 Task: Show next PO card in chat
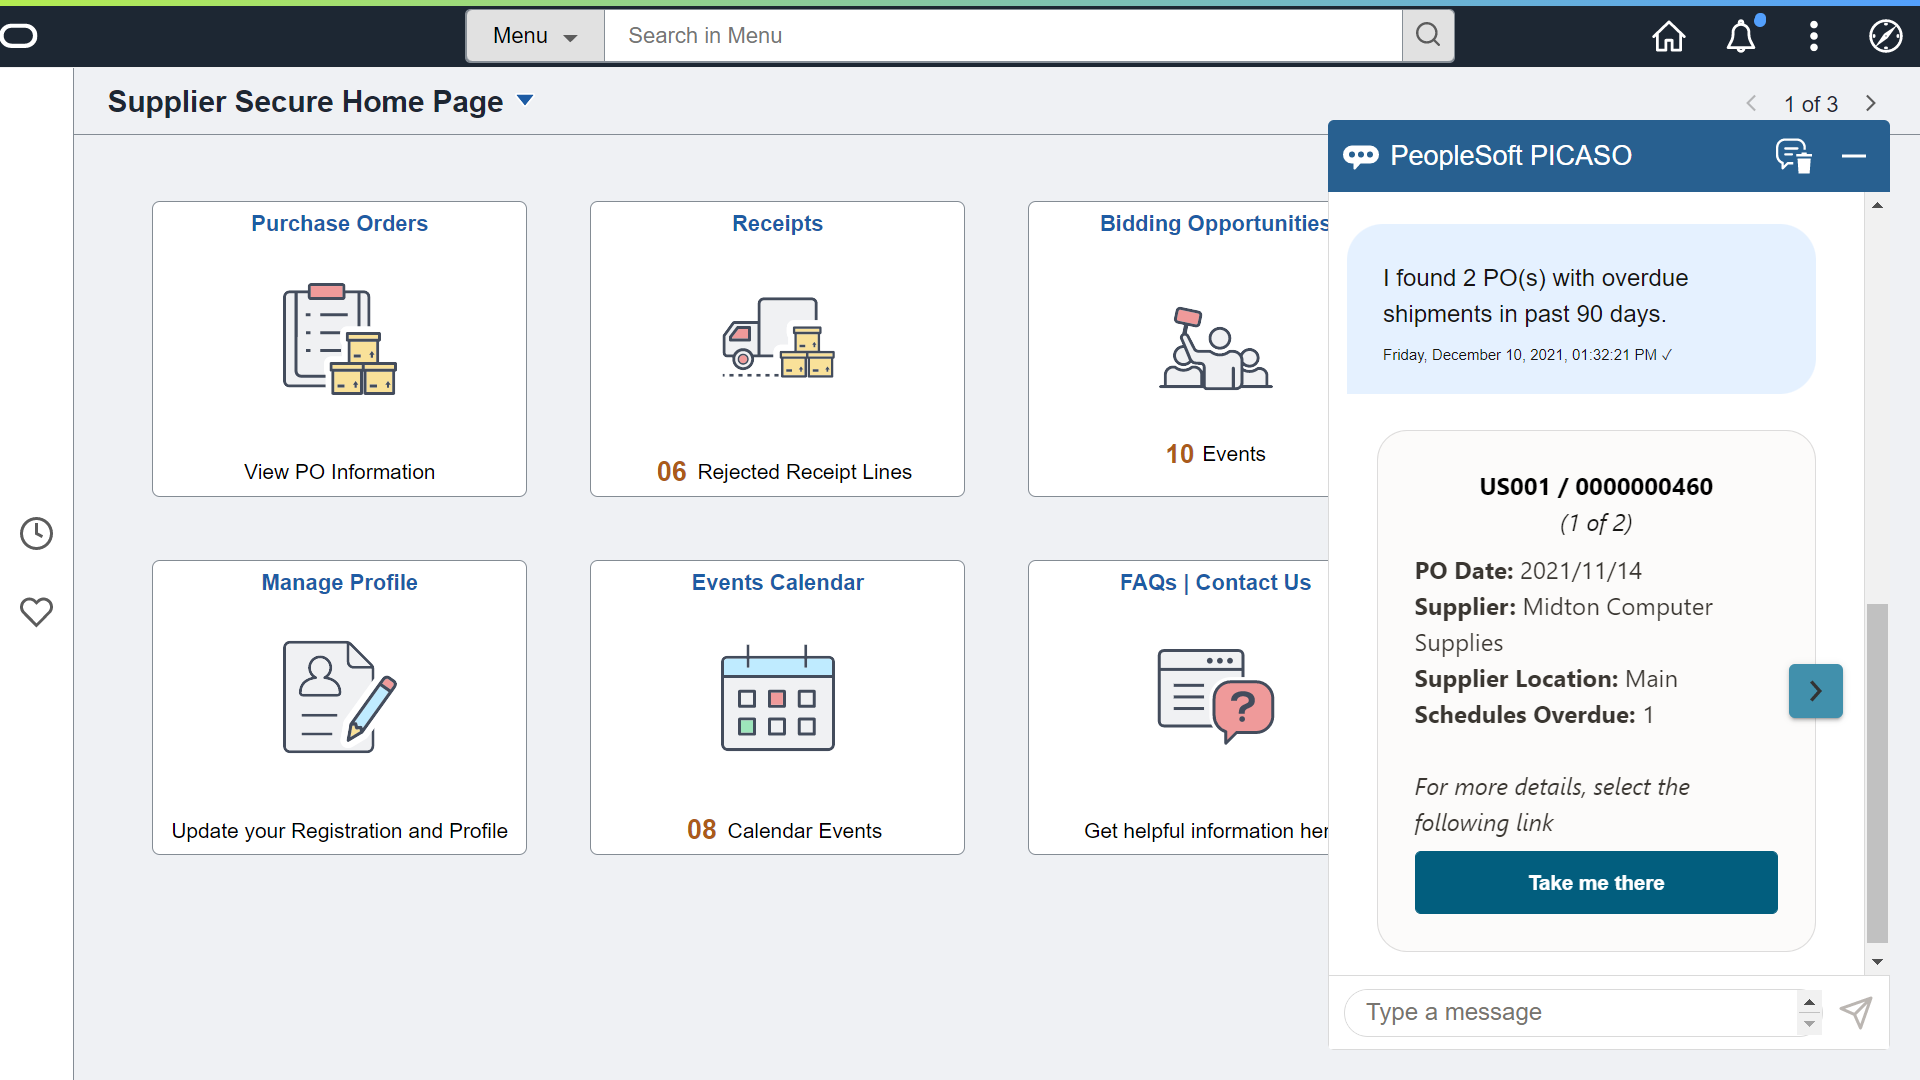click(1815, 691)
